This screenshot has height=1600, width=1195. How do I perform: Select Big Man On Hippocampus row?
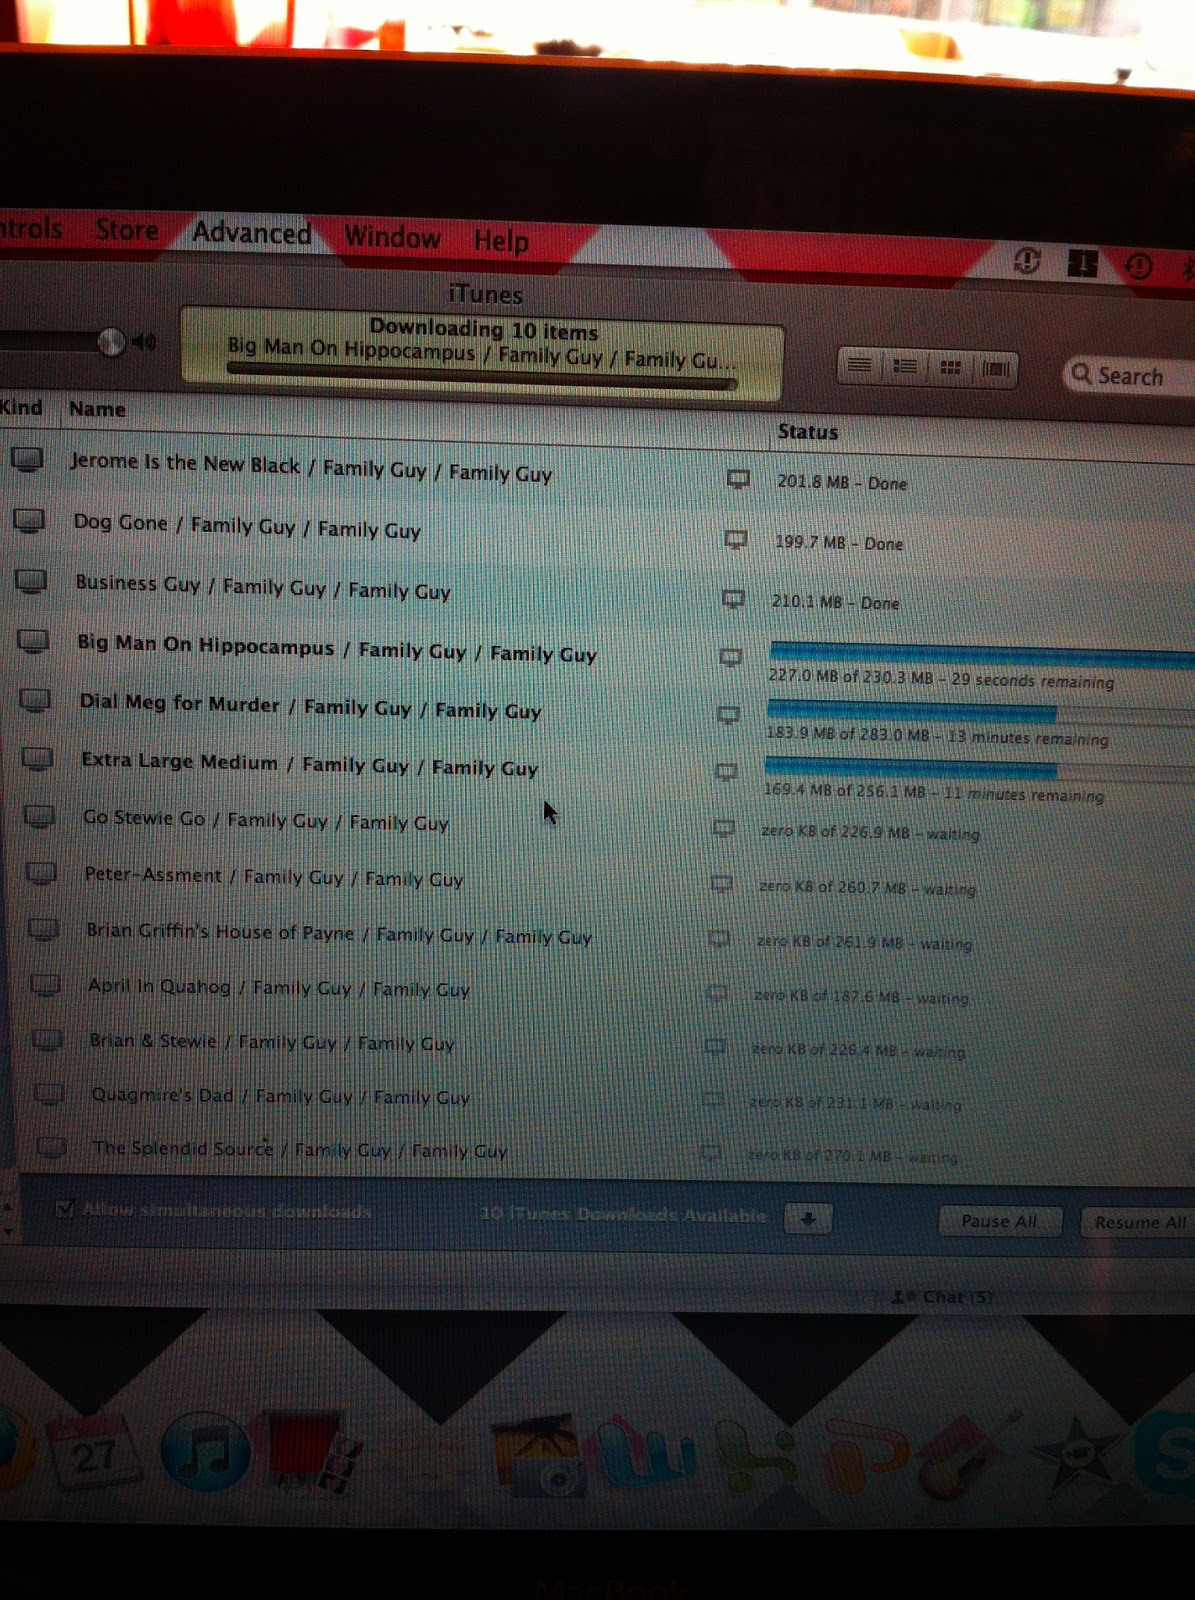point(597,653)
